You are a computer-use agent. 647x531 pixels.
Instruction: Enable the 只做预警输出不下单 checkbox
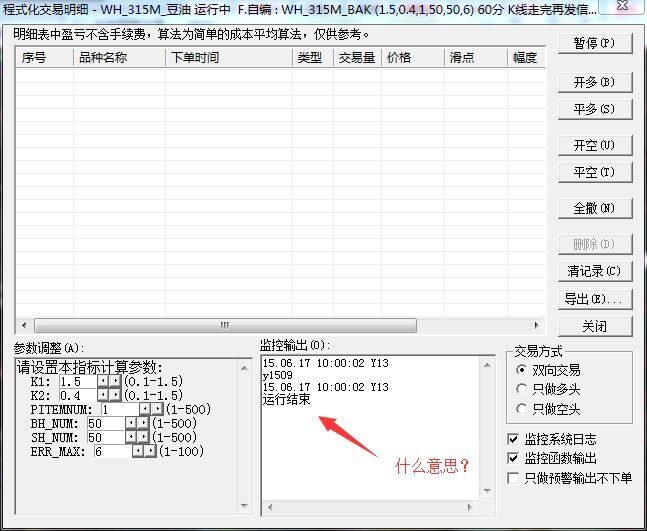(514, 478)
